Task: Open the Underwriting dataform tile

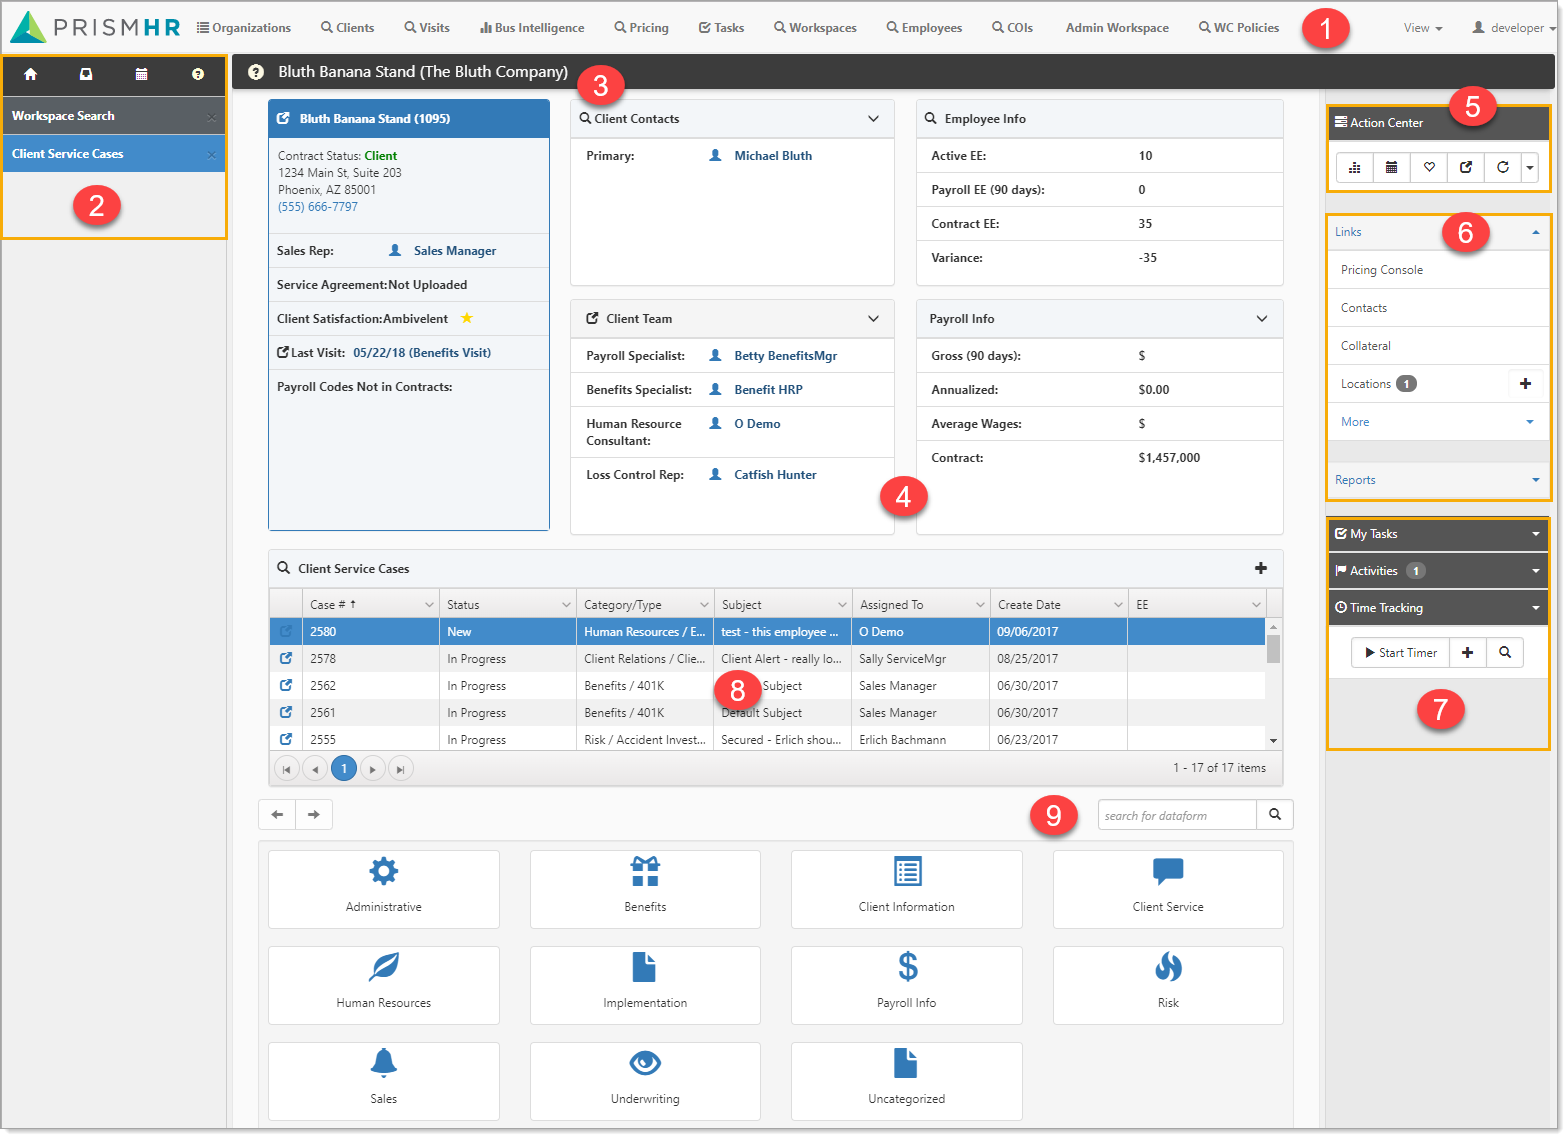Action: pos(645,1081)
